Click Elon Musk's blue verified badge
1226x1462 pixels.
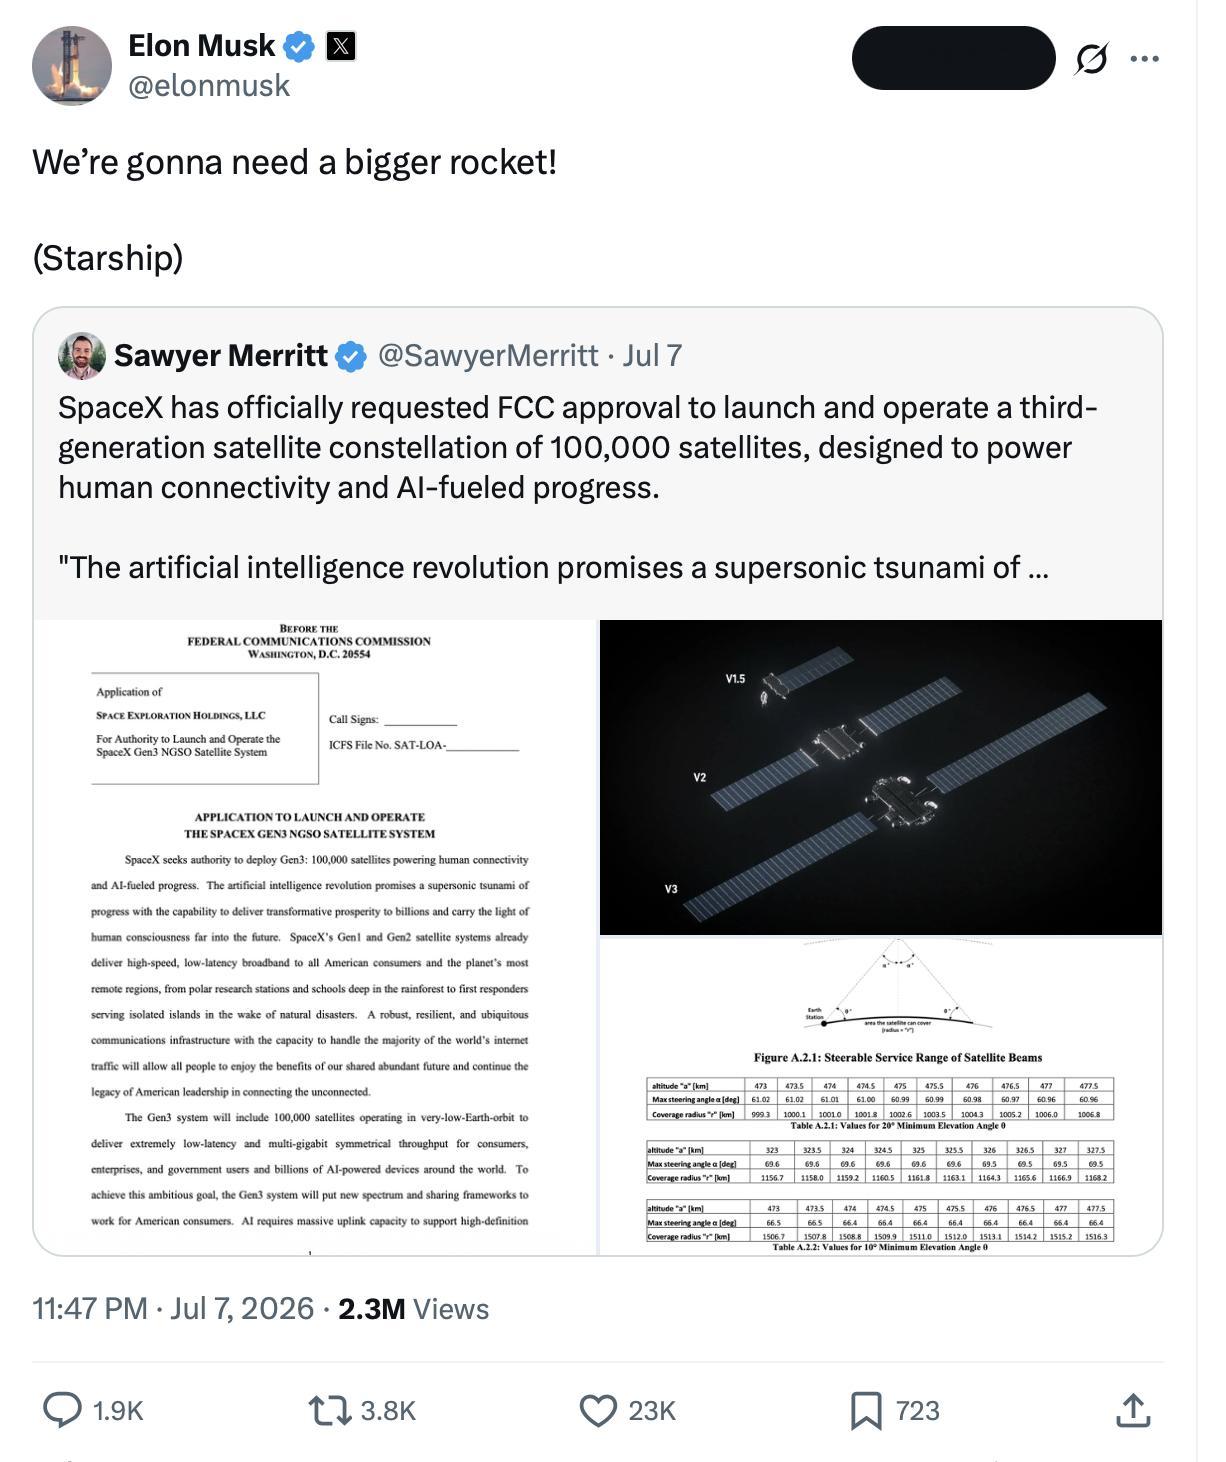tap(299, 46)
